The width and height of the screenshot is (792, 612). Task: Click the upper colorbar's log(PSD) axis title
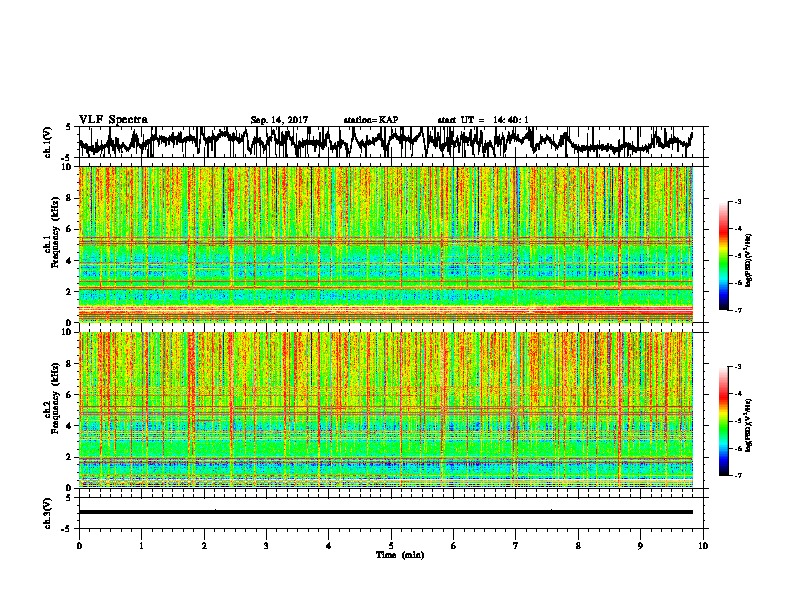(749, 260)
